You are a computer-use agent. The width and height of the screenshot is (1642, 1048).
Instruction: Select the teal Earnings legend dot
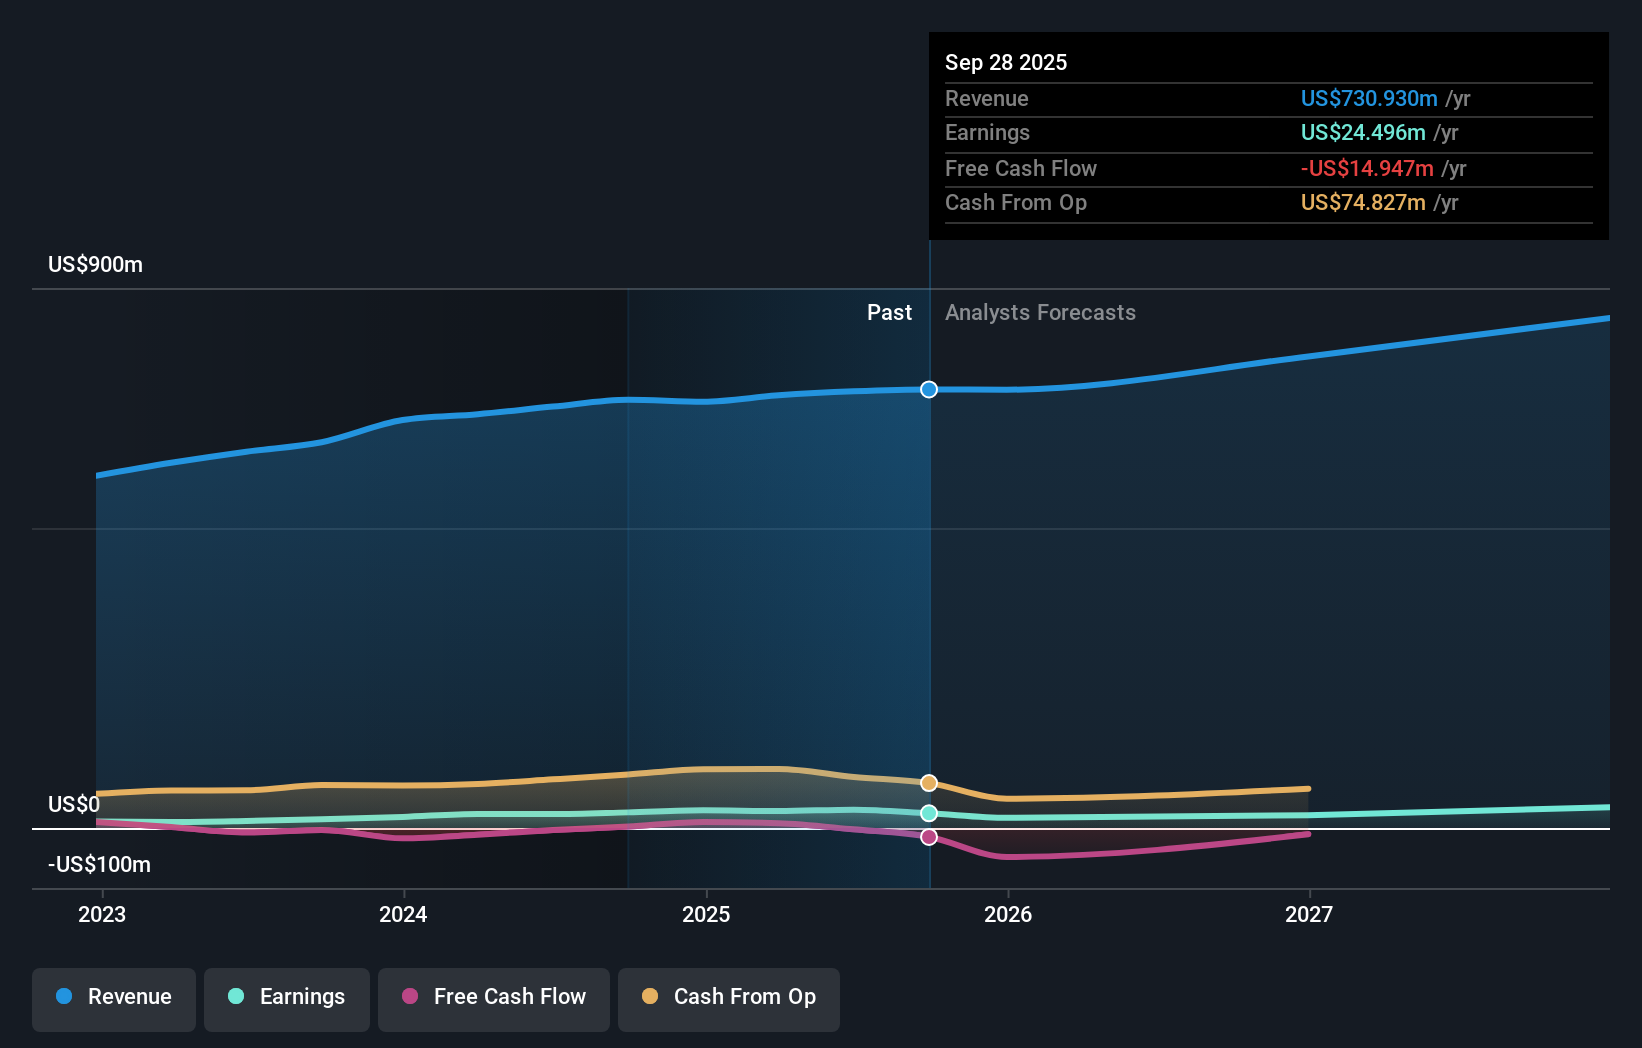pos(234,997)
